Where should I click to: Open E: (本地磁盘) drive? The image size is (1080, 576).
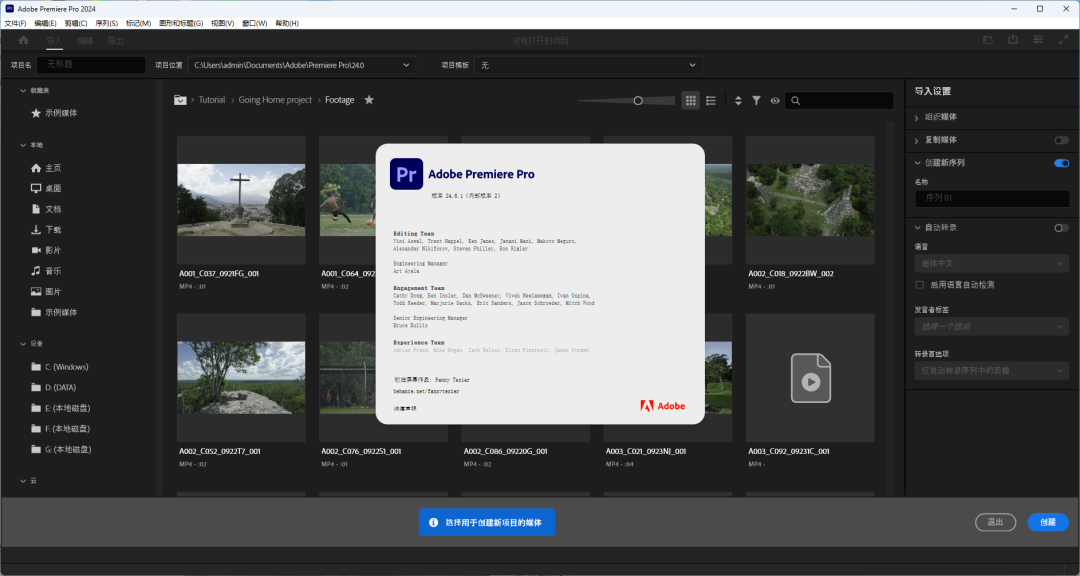point(61,408)
